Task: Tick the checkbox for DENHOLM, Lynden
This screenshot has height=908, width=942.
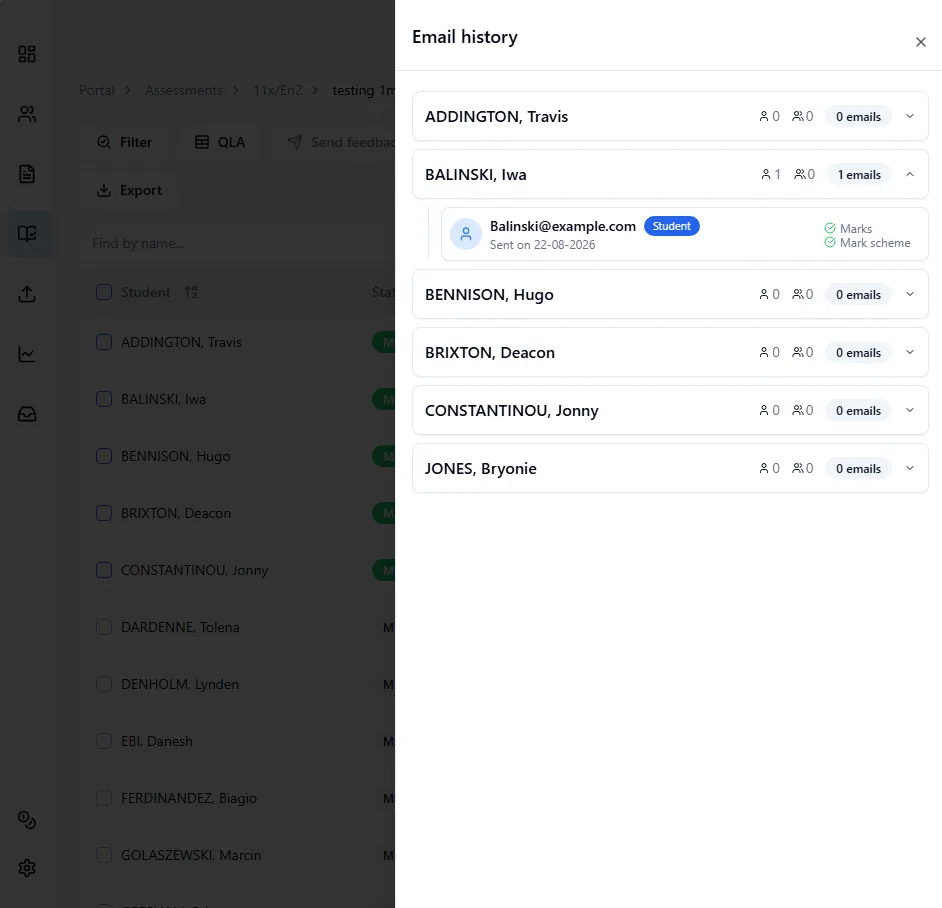Action: [x=104, y=684]
